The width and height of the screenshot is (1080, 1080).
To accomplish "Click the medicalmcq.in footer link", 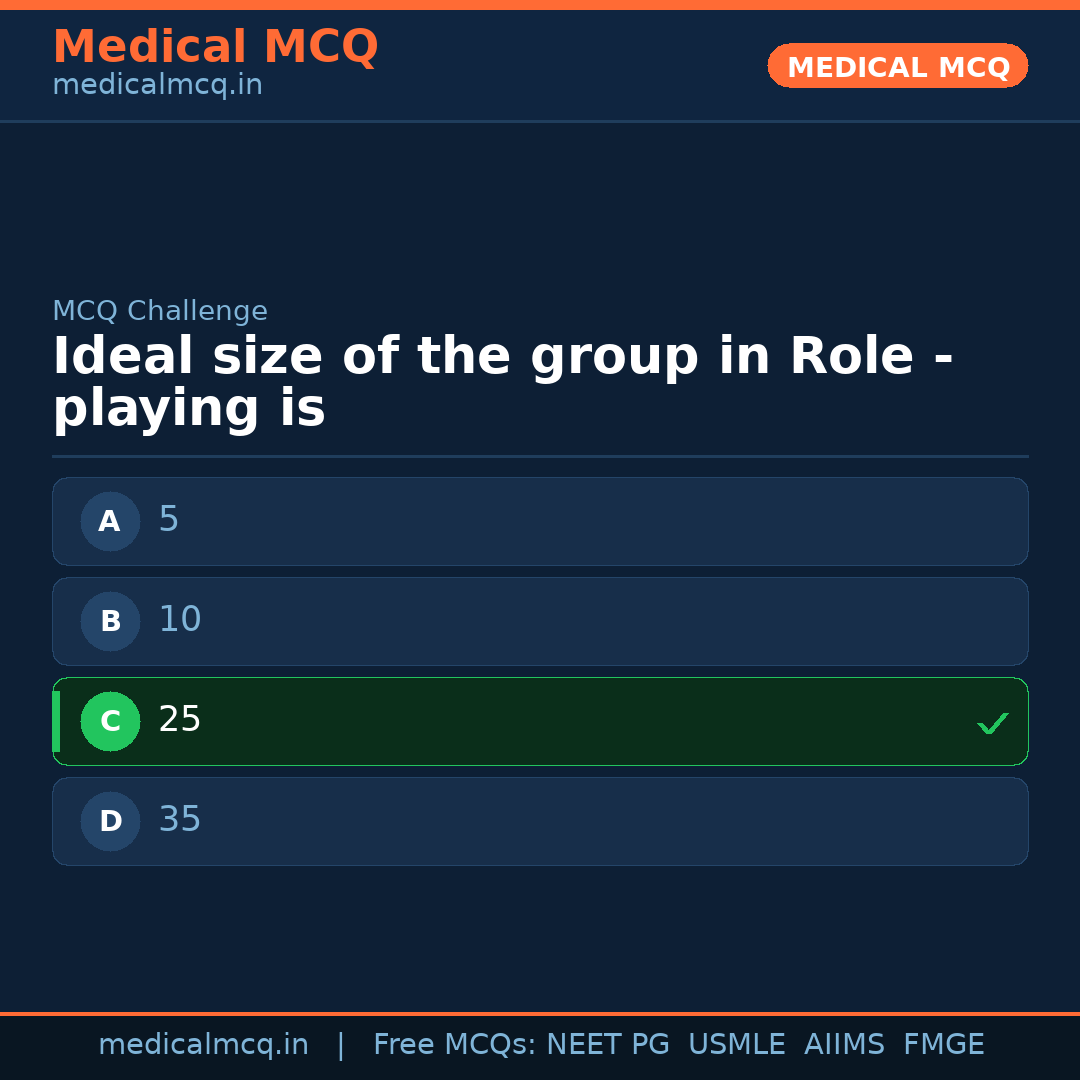I will [204, 1044].
